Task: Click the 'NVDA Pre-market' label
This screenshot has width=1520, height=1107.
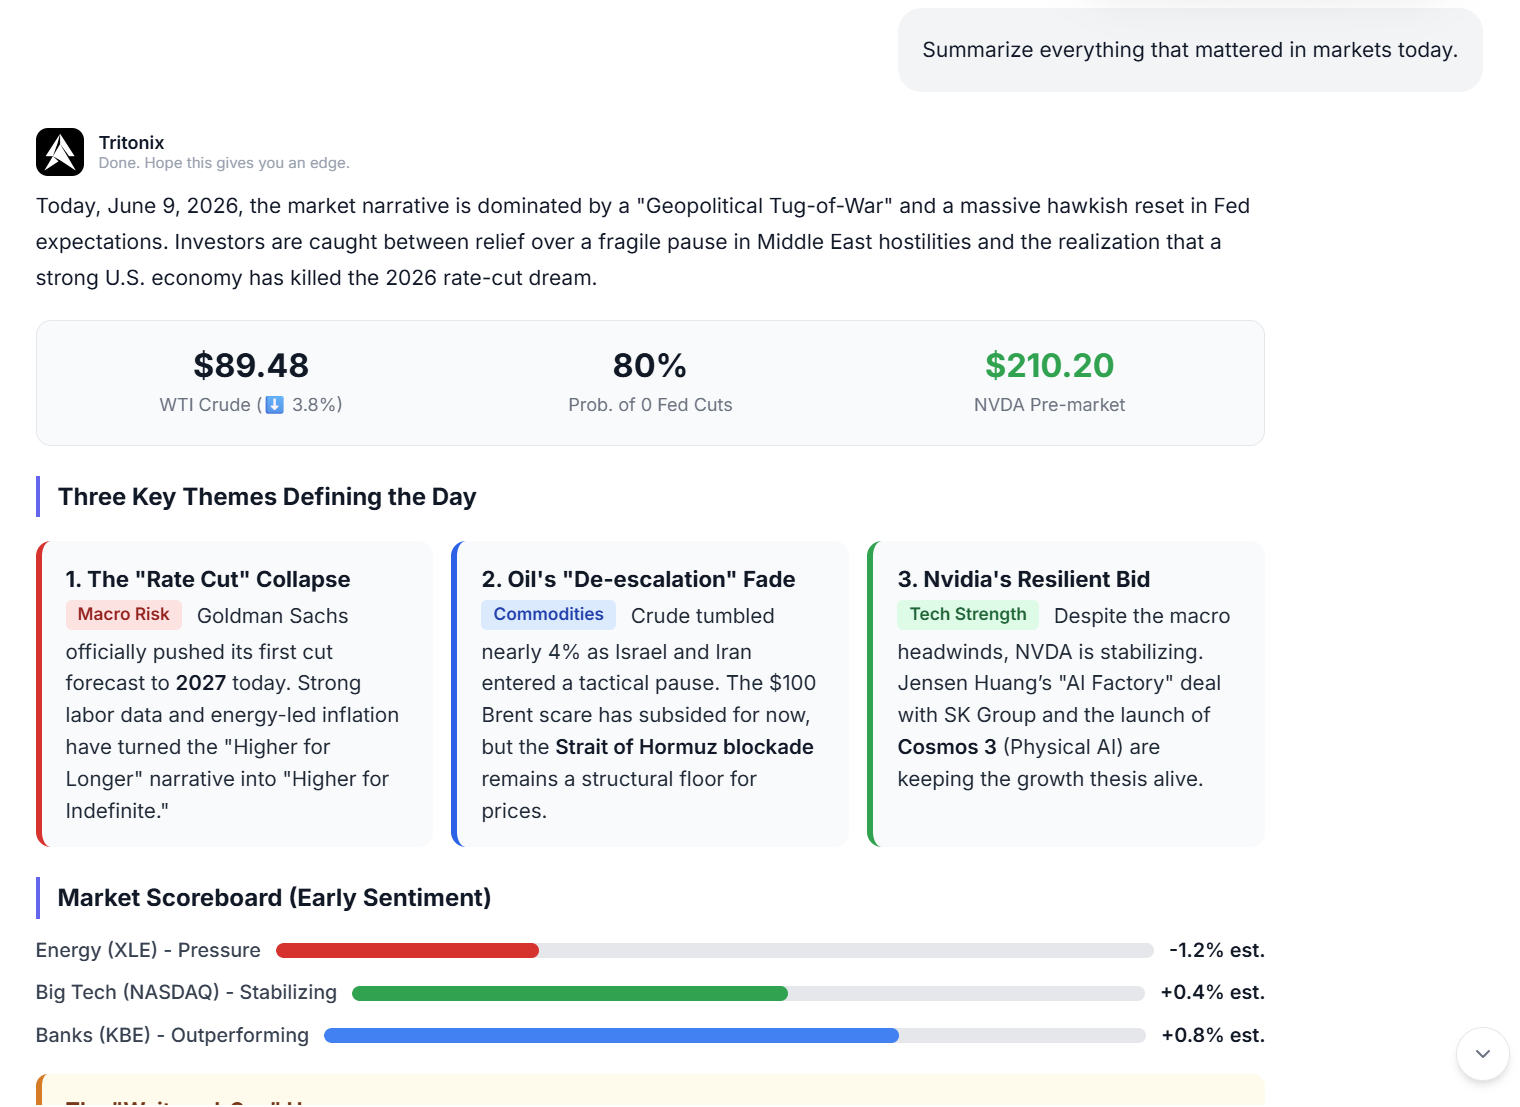Action: [1049, 405]
